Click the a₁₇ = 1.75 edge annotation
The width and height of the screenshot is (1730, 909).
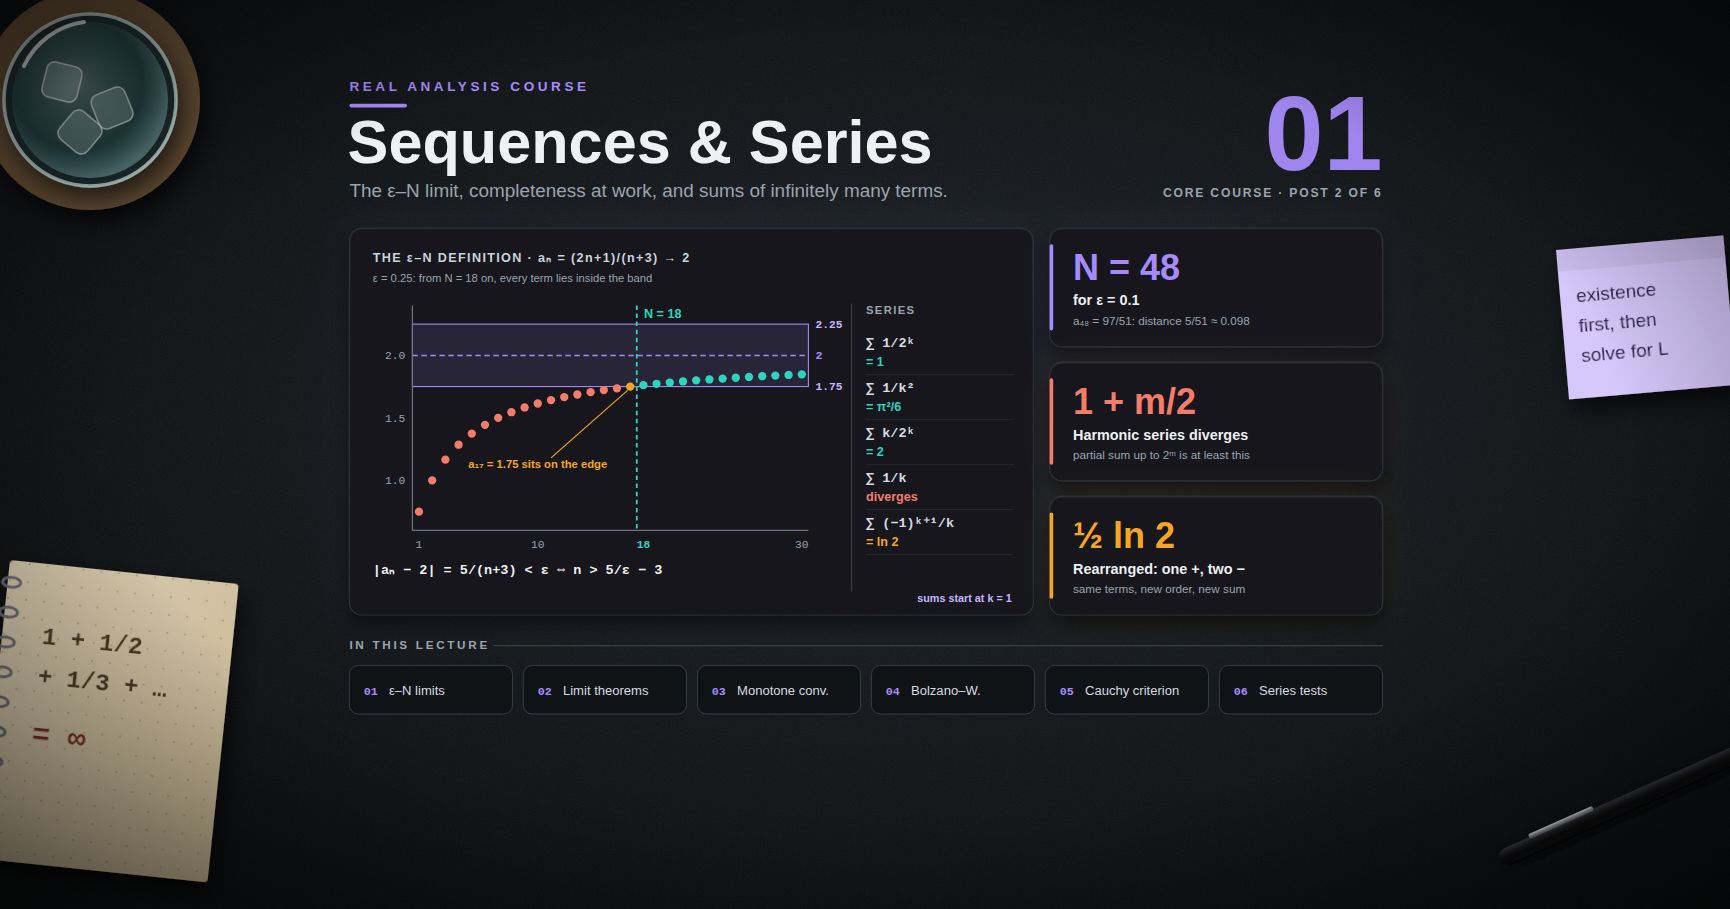click(537, 464)
